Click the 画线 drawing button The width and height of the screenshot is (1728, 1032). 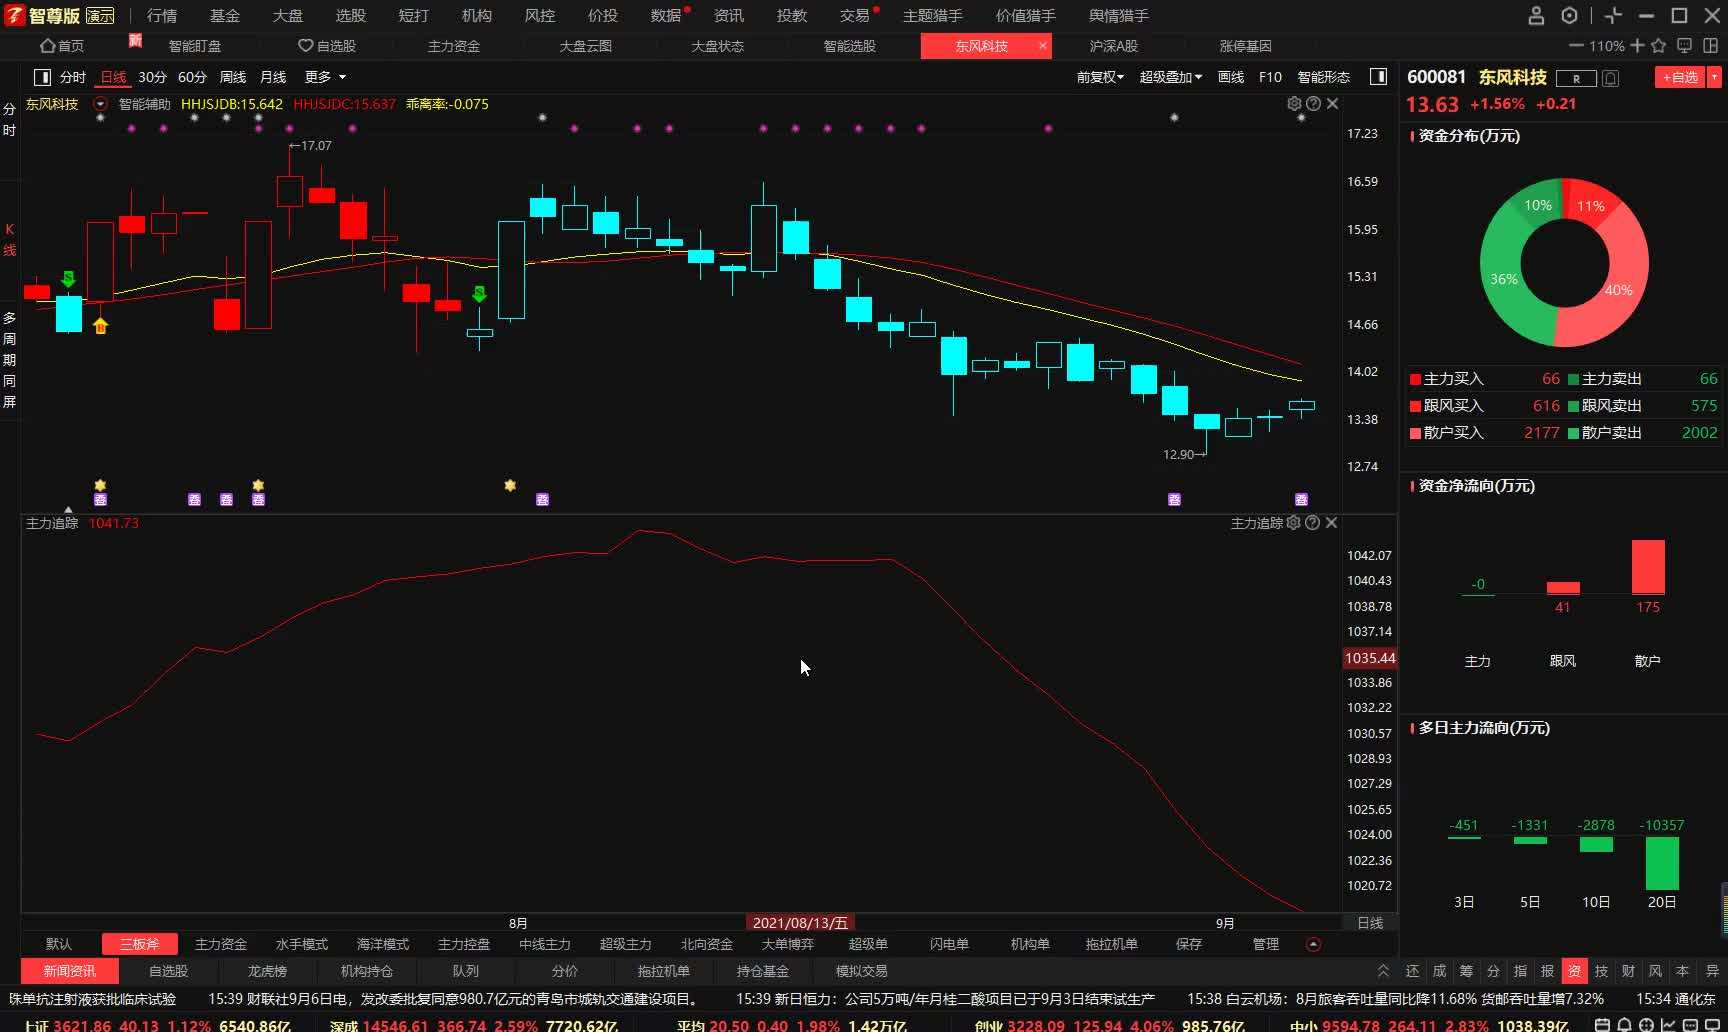[1231, 77]
